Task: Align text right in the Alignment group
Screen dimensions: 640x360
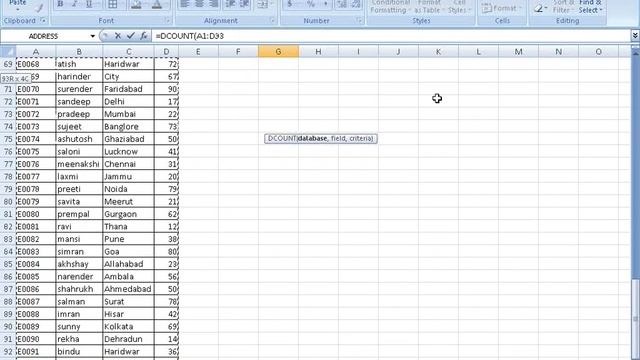Action: 213,4
